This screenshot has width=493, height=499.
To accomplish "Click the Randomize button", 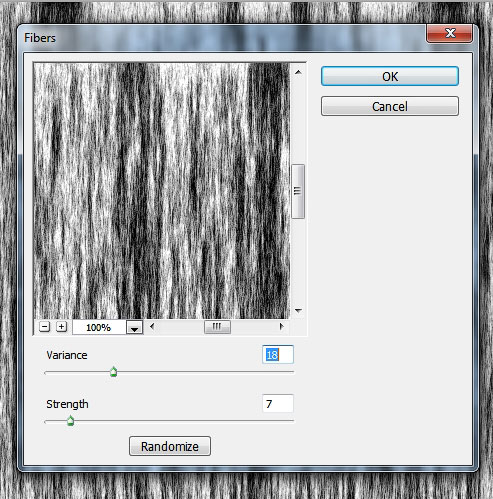I will (x=170, y=446).
